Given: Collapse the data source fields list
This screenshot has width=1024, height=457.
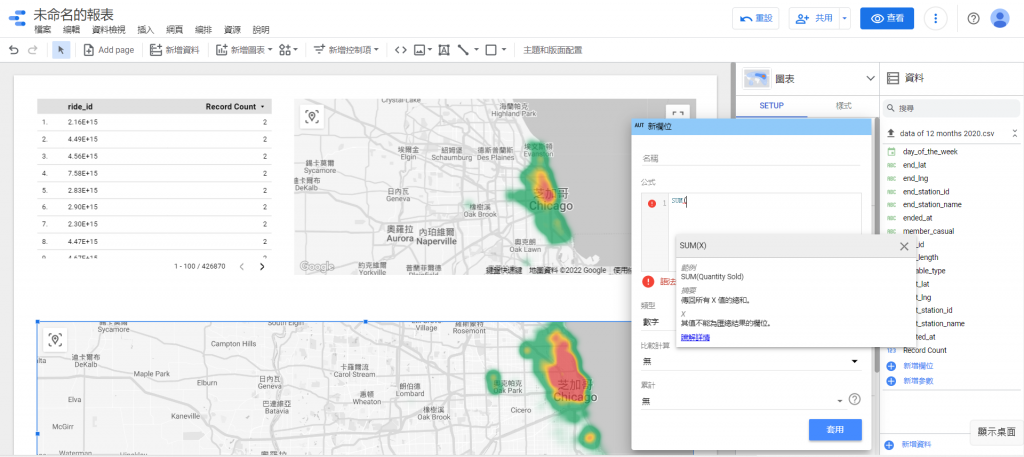Looking at the screenshot, I should click(1014, 133).
